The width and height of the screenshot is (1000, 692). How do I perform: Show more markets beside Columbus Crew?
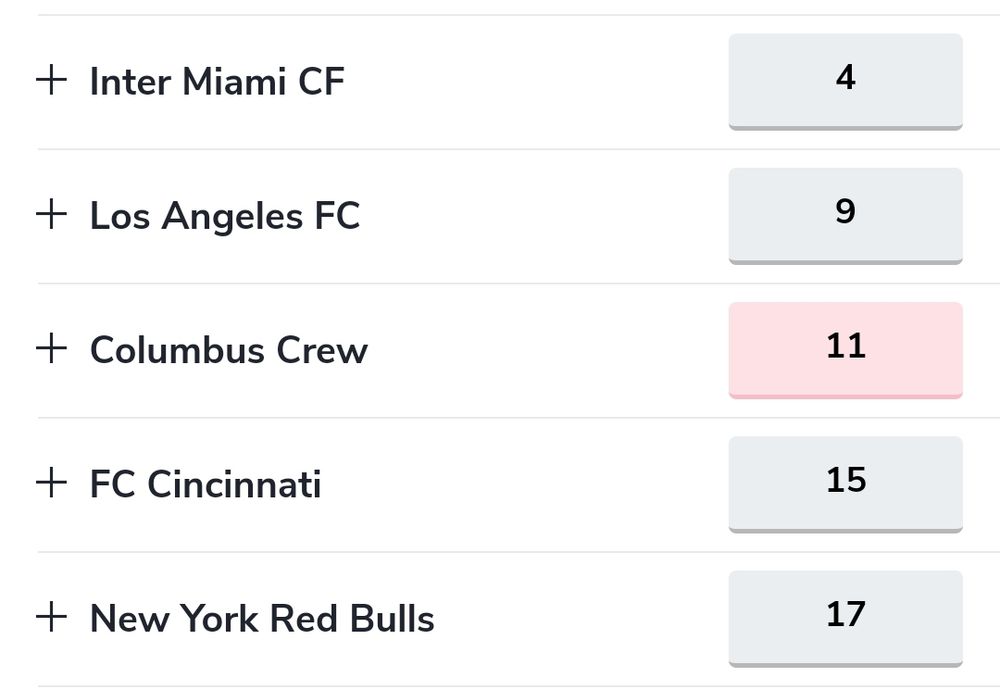point(52,348)
